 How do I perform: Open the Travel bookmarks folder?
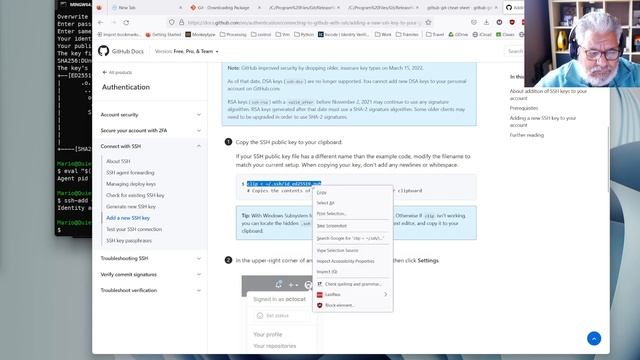[435, 35]
